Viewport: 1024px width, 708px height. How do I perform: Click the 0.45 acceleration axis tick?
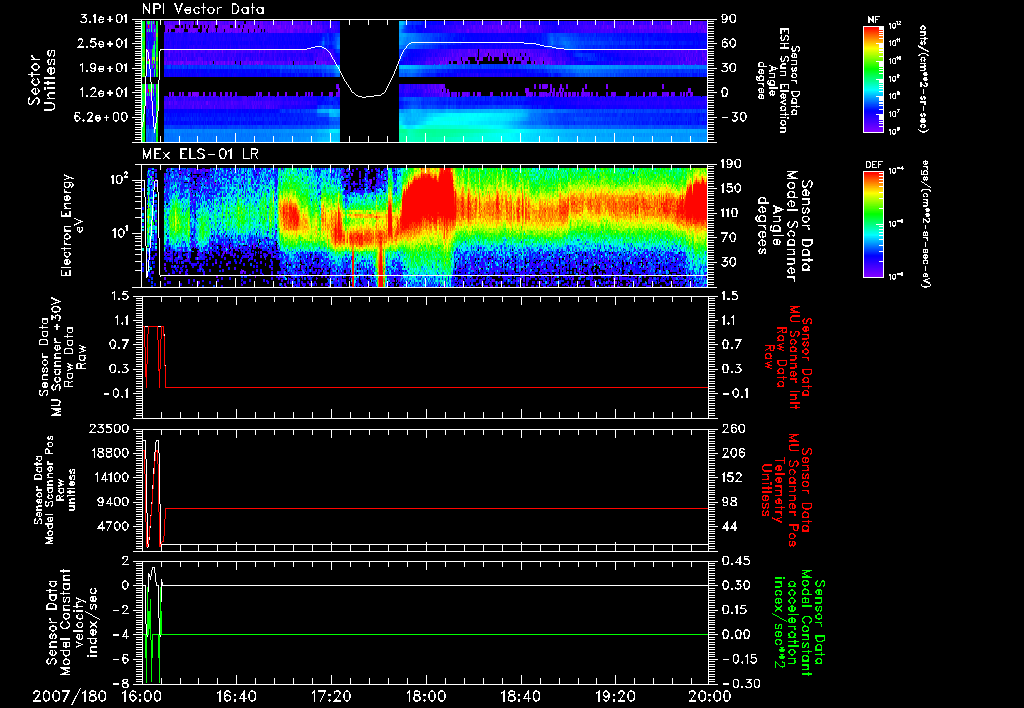click(x=734, y=560)
